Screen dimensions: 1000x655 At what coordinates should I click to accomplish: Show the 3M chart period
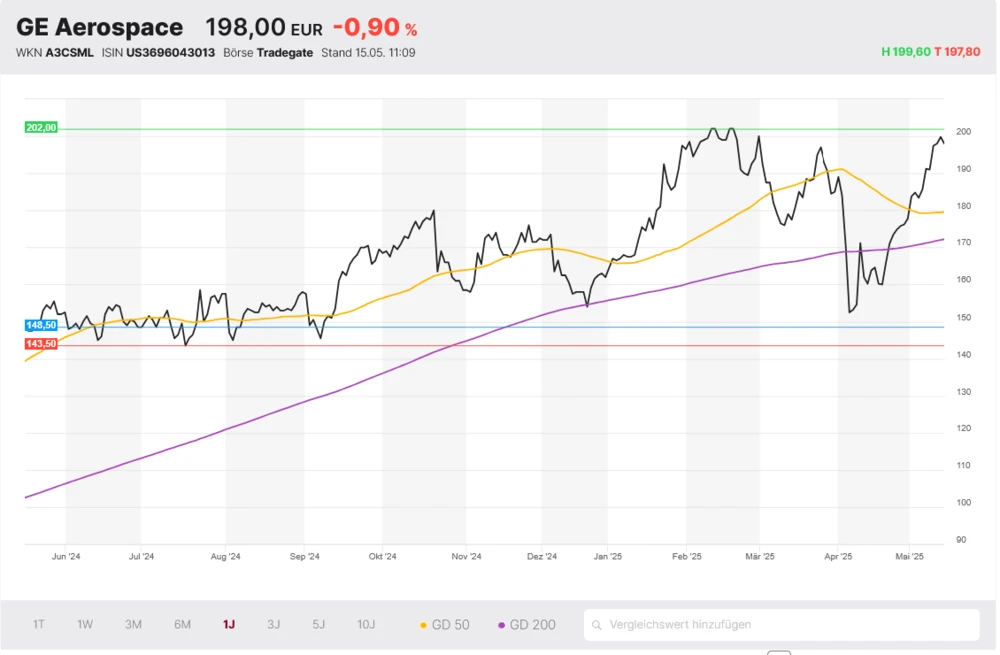click(133, 625)
